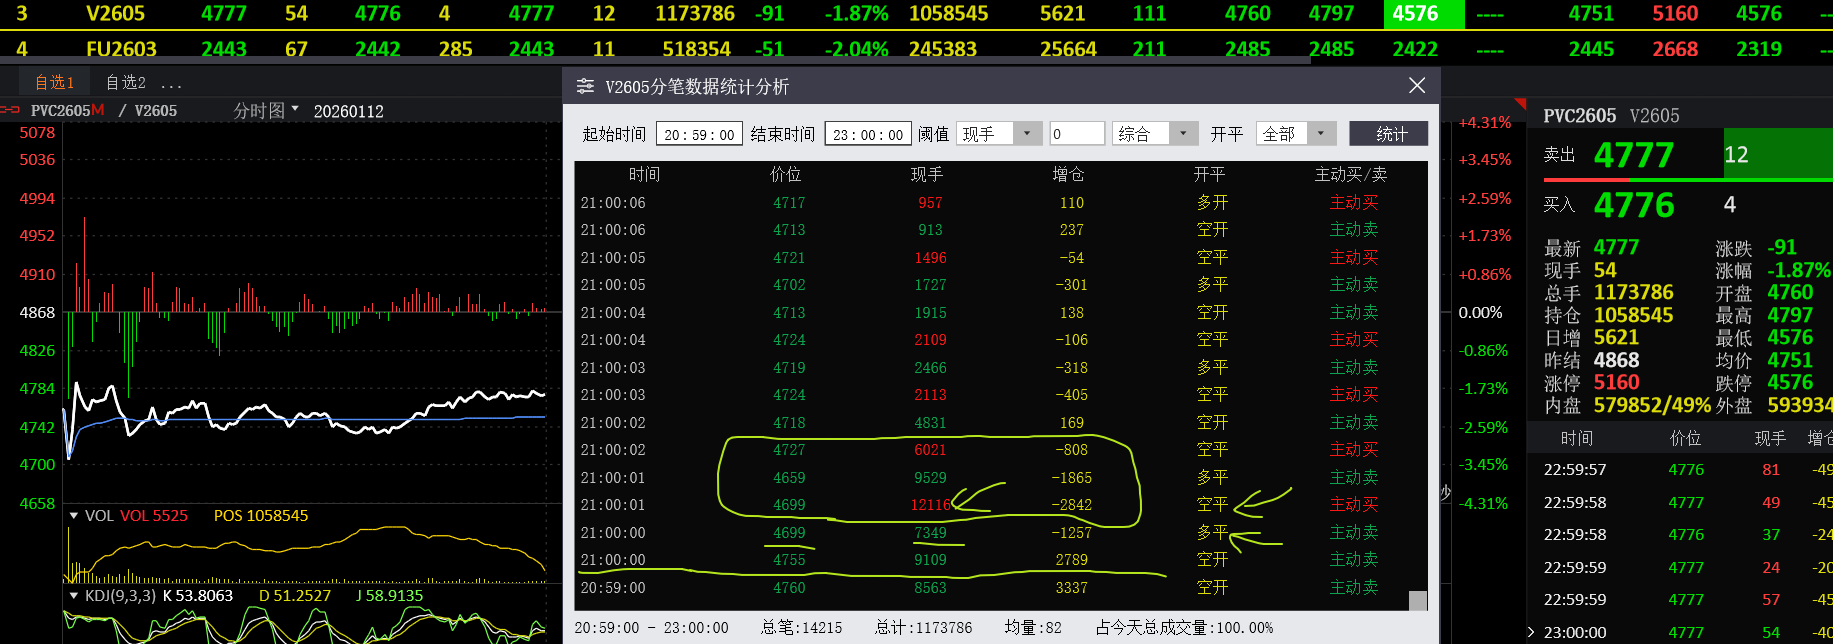Click the end time field 23:00:00

867,135
